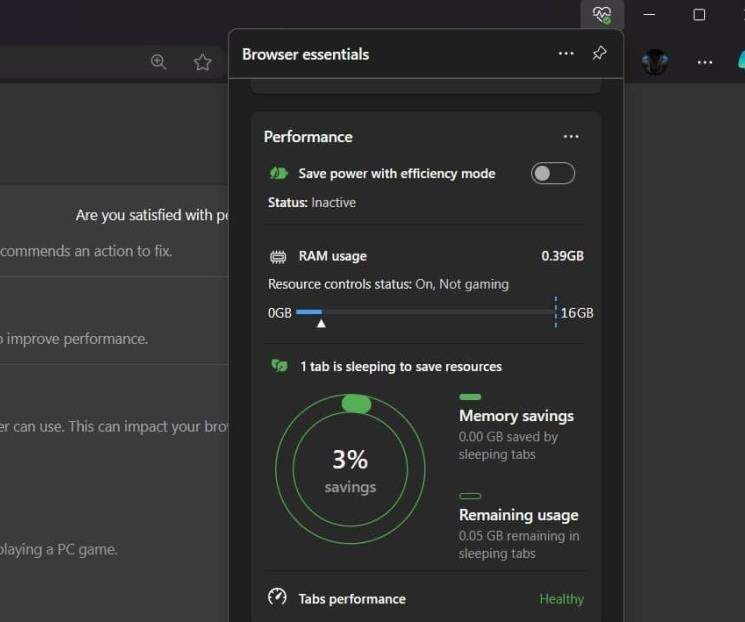Viewport: 745px width, 622px height.
Task: Click 'Browser essentials' panel title
Action: click(x=306, y=55)
